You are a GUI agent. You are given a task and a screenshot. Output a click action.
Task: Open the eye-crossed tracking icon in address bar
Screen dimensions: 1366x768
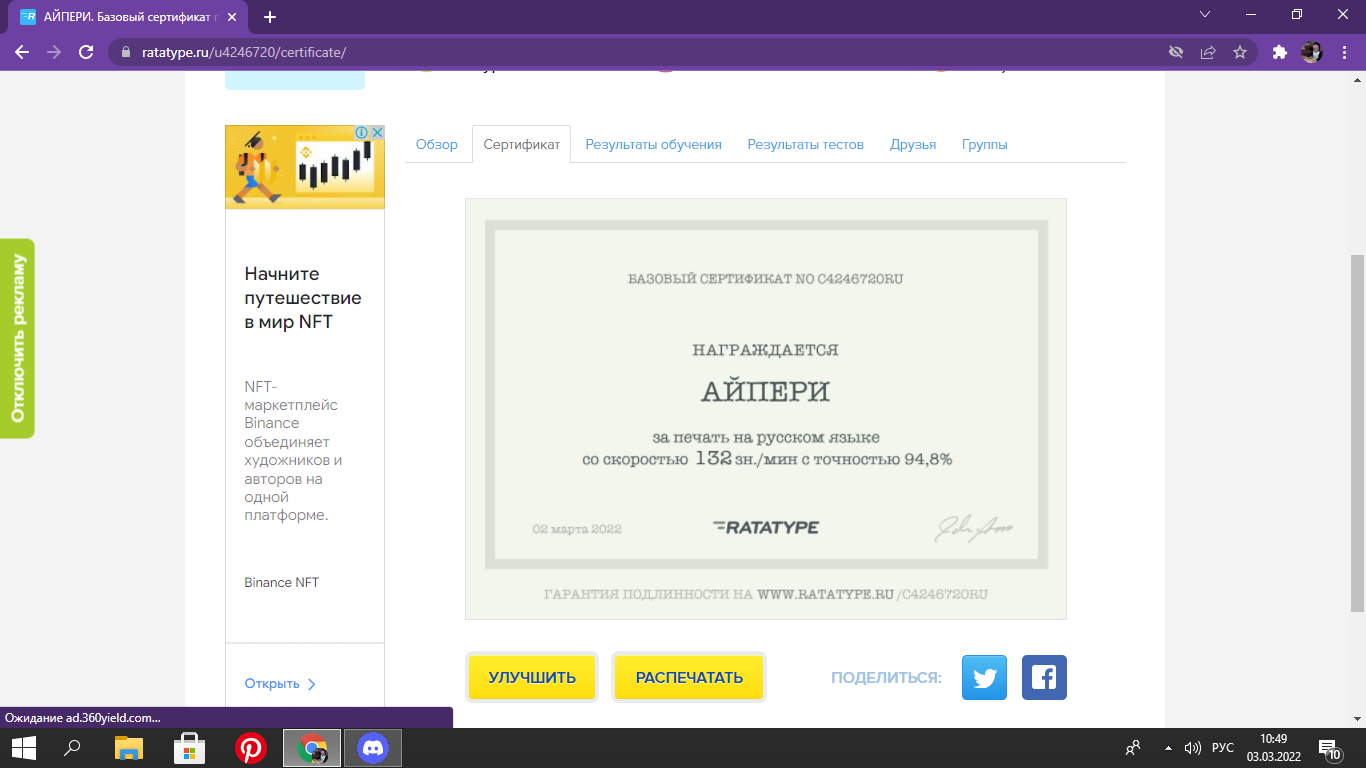(x=1176, y=52)
